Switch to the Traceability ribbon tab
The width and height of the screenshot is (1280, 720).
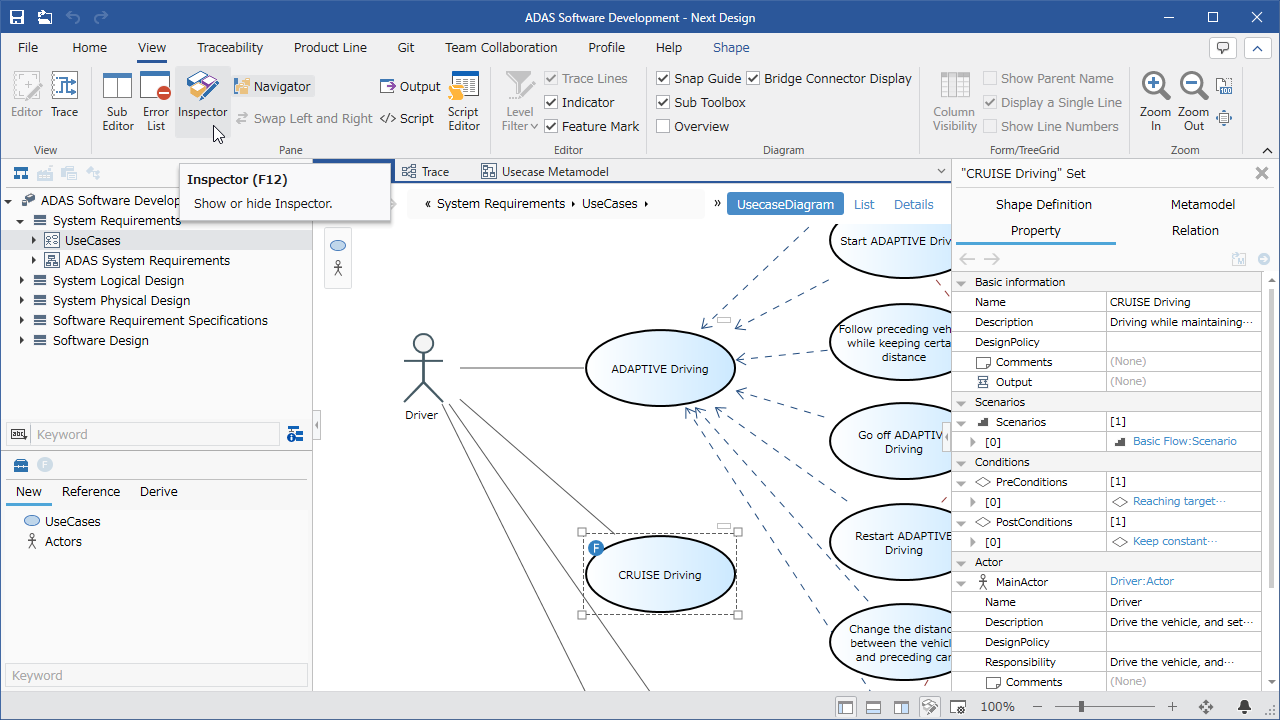pos(230,47)
